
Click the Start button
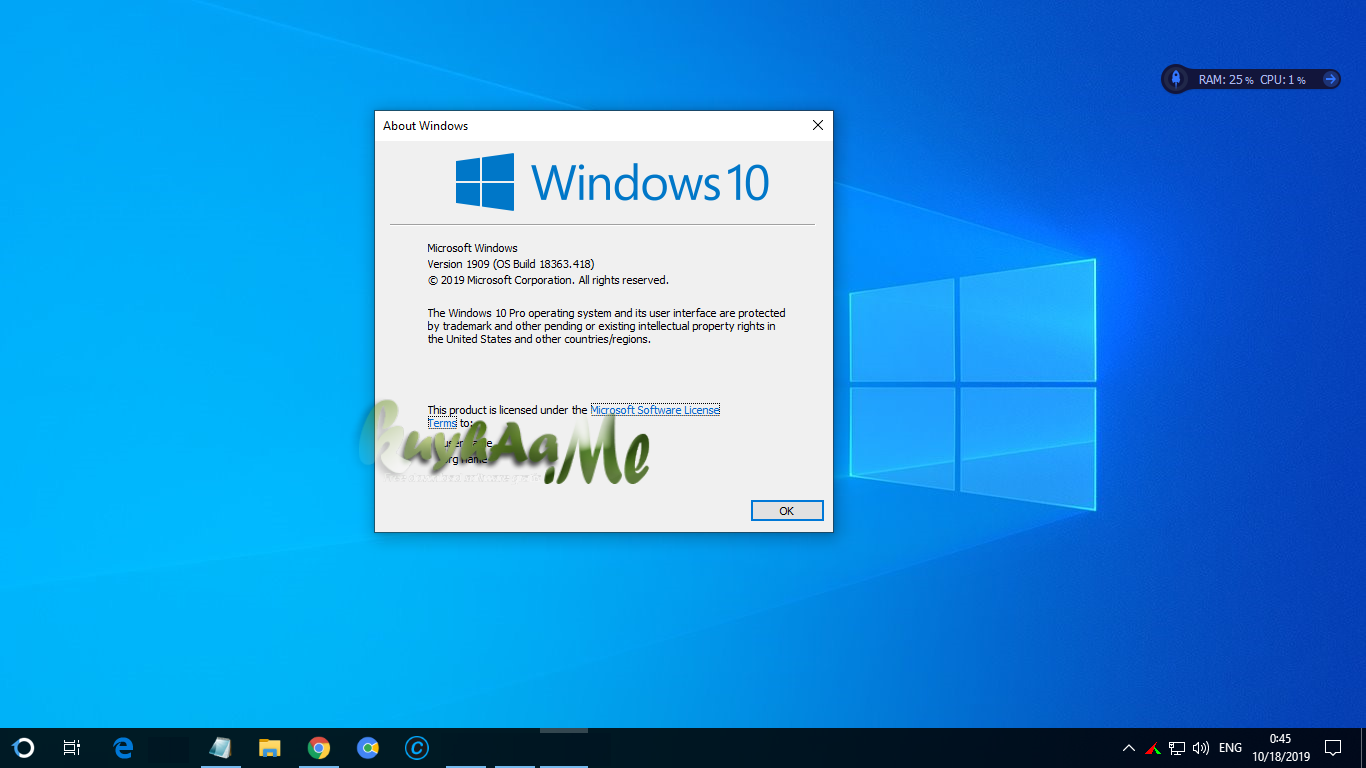coord(22,747)
